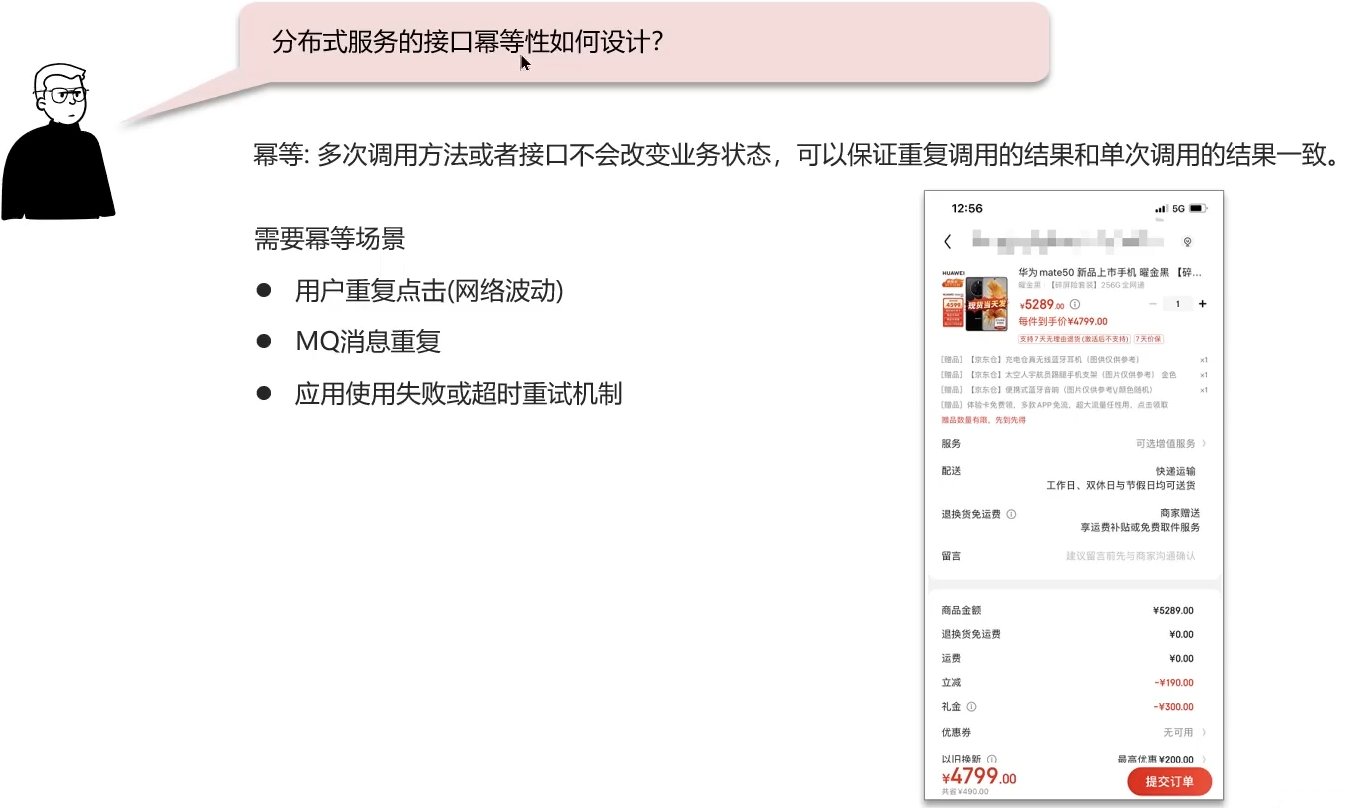
Task: Decrease quantity with the minus button
Action: 1153,304
